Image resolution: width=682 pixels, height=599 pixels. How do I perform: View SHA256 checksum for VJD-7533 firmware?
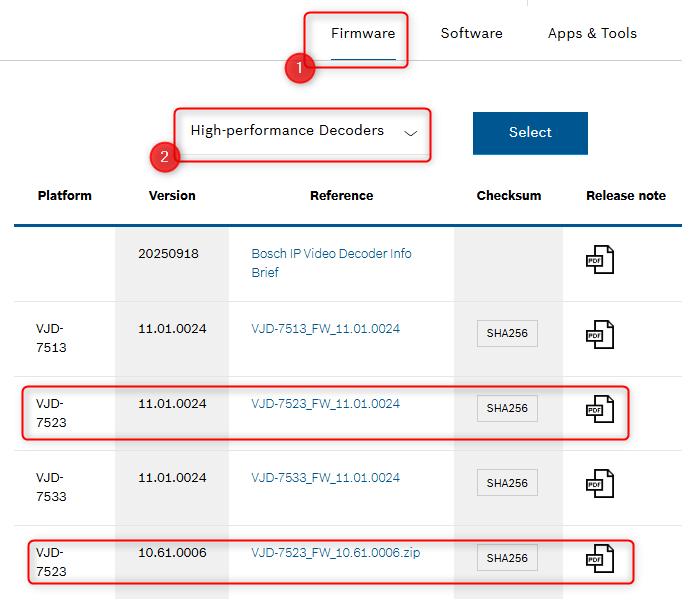507,483
